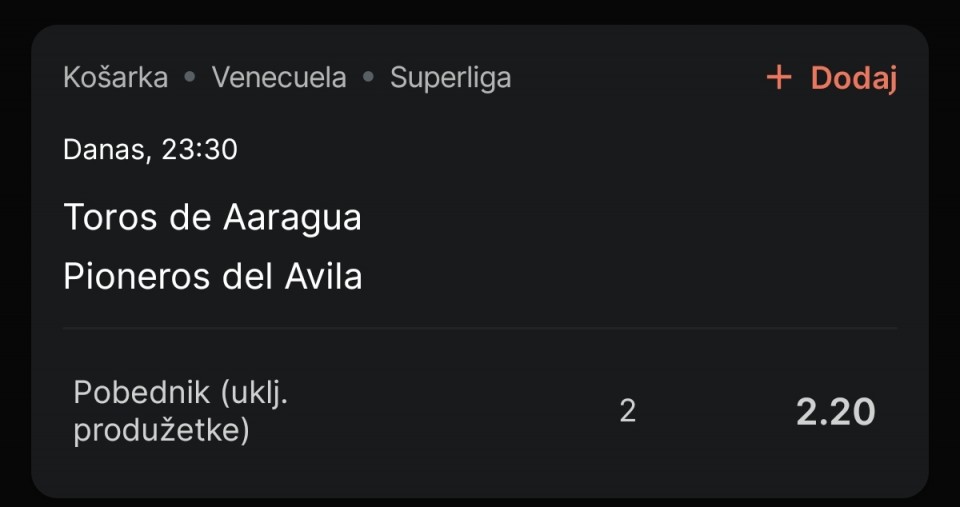The height and width of the screenshot is (507, 960).
Task: Open the Pioneros del Avila team
Action: (212, 277)
